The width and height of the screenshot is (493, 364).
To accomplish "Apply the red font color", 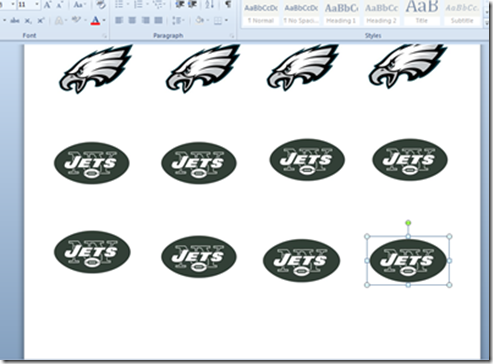I will tap(95, 21).
